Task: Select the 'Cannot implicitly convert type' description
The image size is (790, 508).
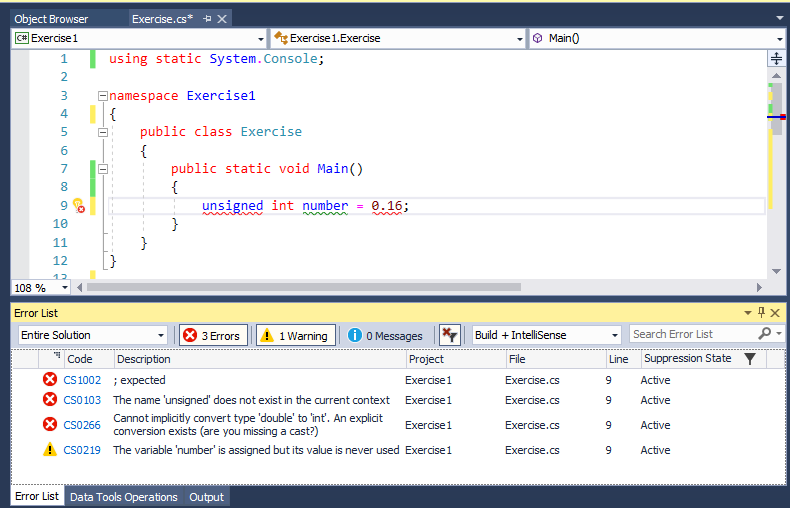Action: [x=248, y=425]
